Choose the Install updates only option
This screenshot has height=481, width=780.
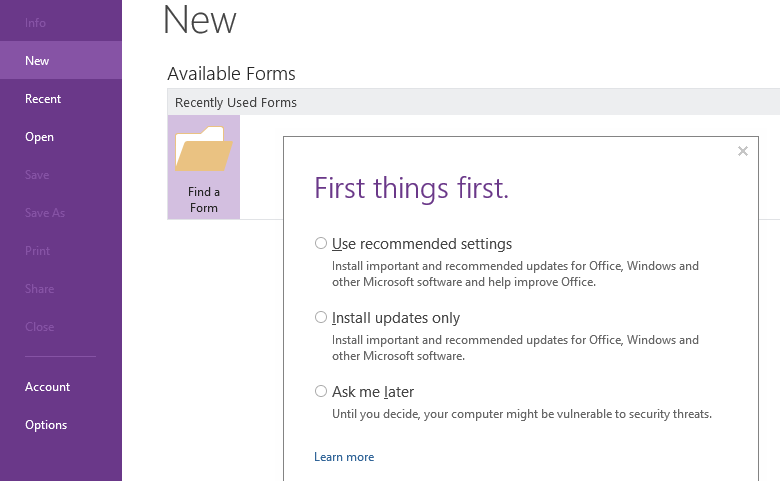(321, 317)
